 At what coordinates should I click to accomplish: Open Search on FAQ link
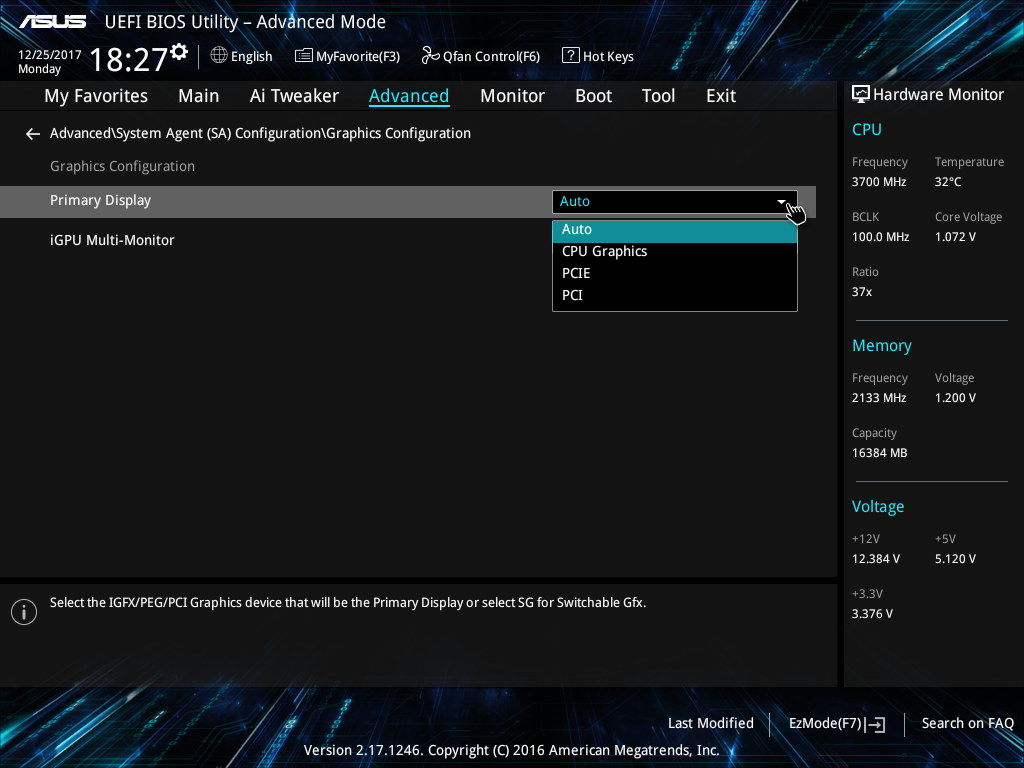[x=967, y=724]
